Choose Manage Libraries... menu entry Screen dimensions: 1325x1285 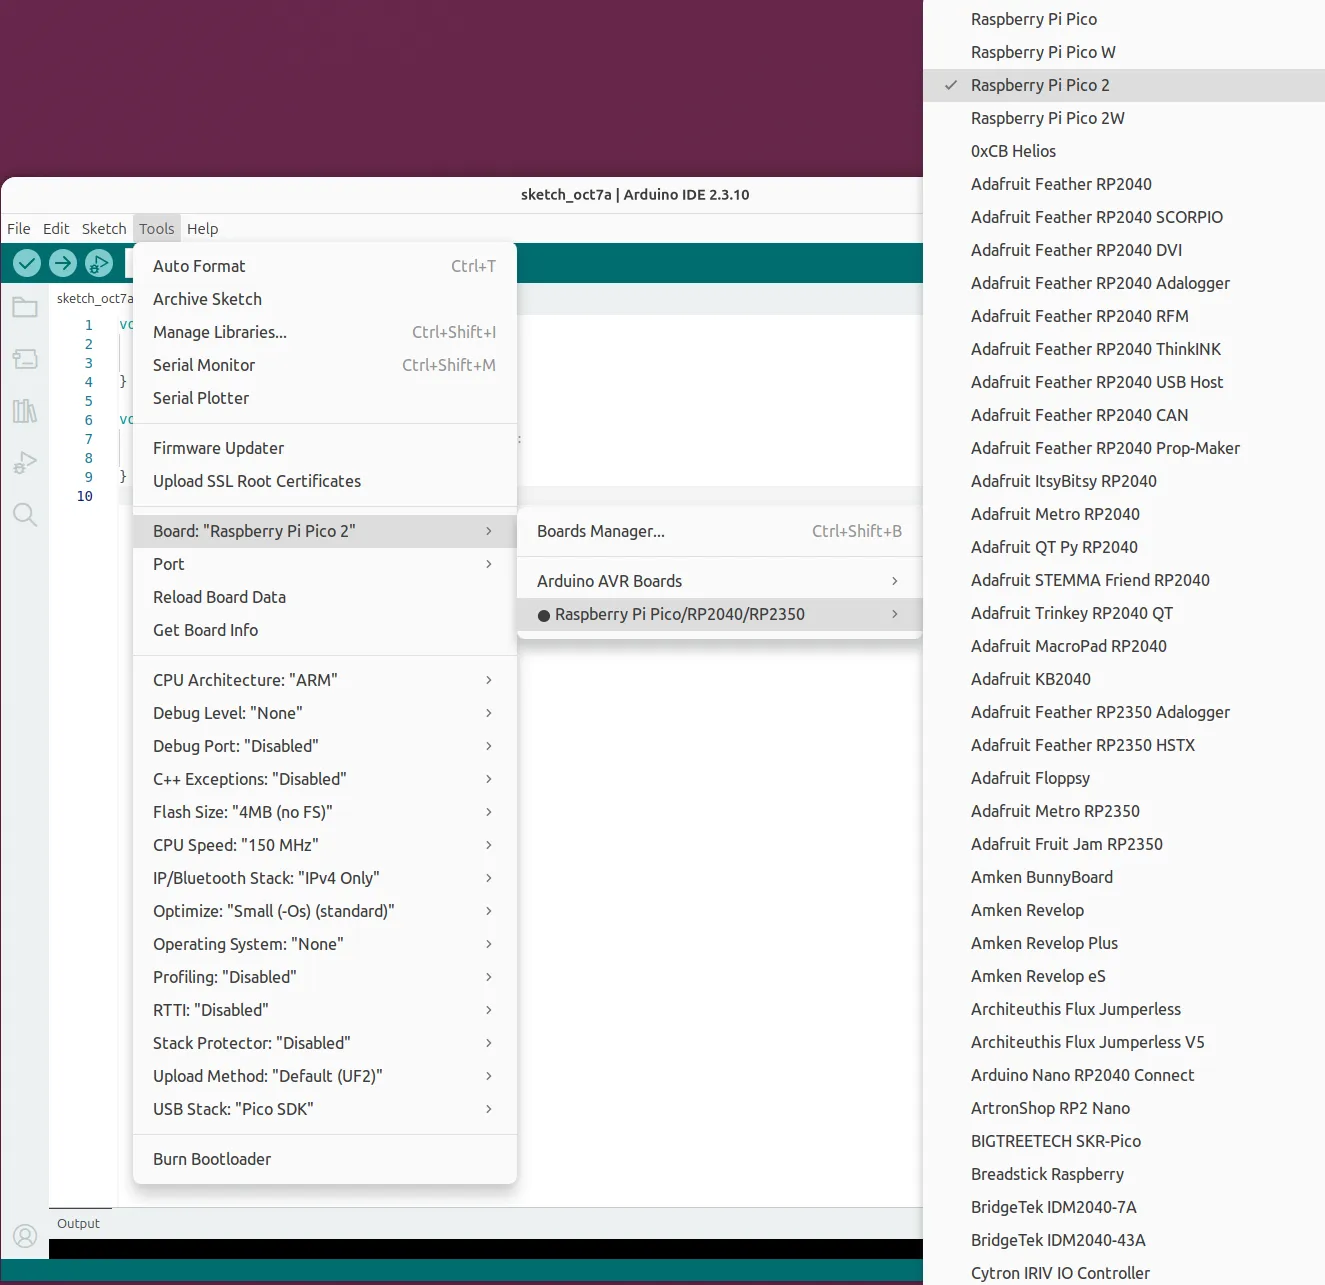click(325, 332)
